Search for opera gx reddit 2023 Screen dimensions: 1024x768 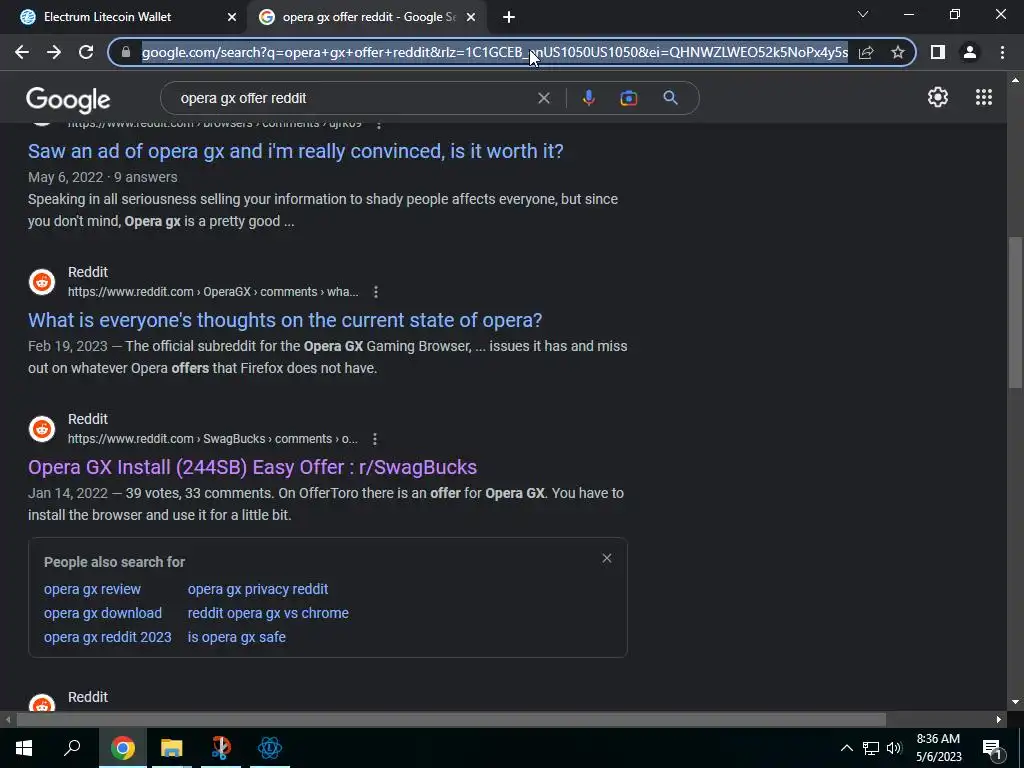(108, 637)
